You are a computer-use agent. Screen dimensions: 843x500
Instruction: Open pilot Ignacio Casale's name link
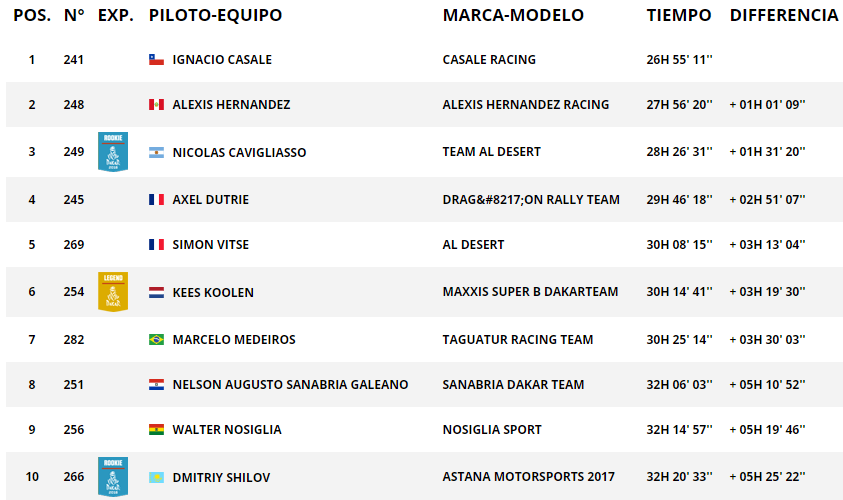pyautogui.click(x=222, y=60)
